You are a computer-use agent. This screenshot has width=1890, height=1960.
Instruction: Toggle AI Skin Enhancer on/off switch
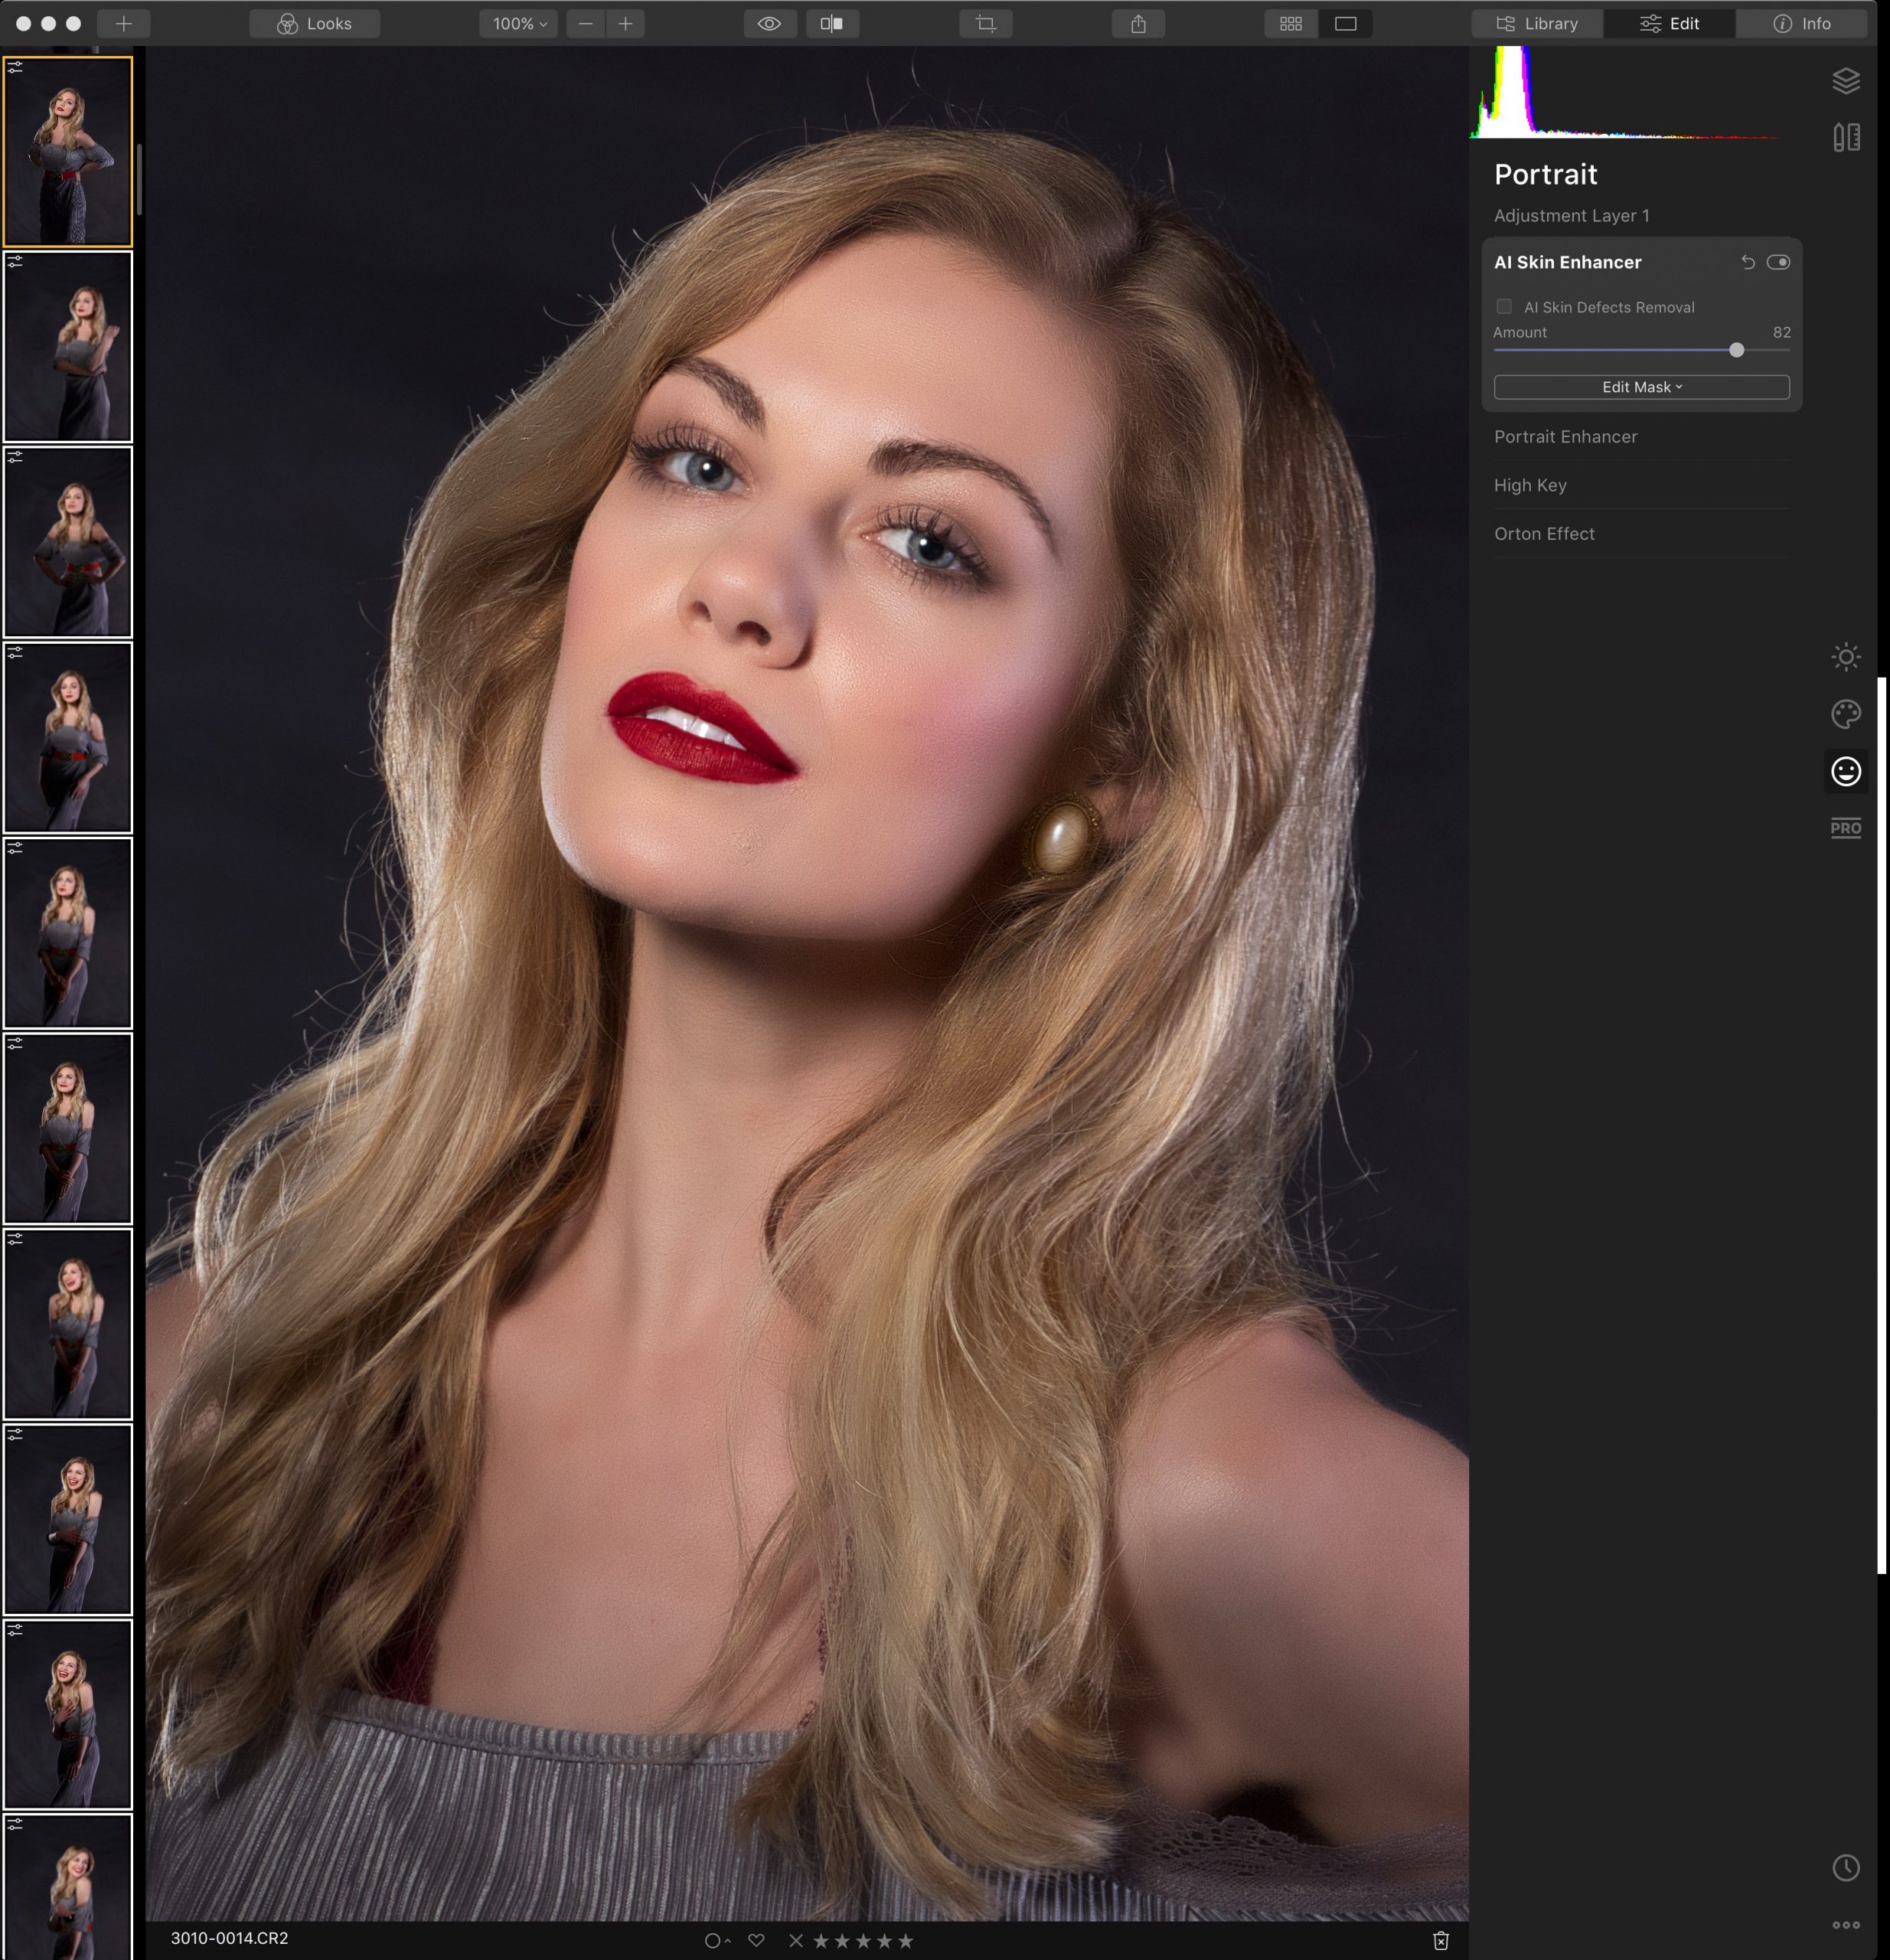[1777, 262]
